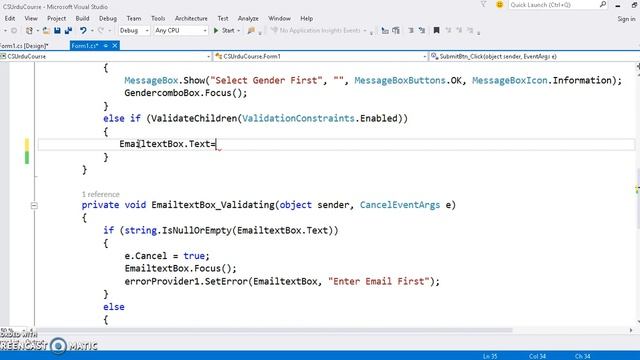Click the Display Object Member List icon
This screenshot has width=640, height=360.
click(x=384, y=31)
